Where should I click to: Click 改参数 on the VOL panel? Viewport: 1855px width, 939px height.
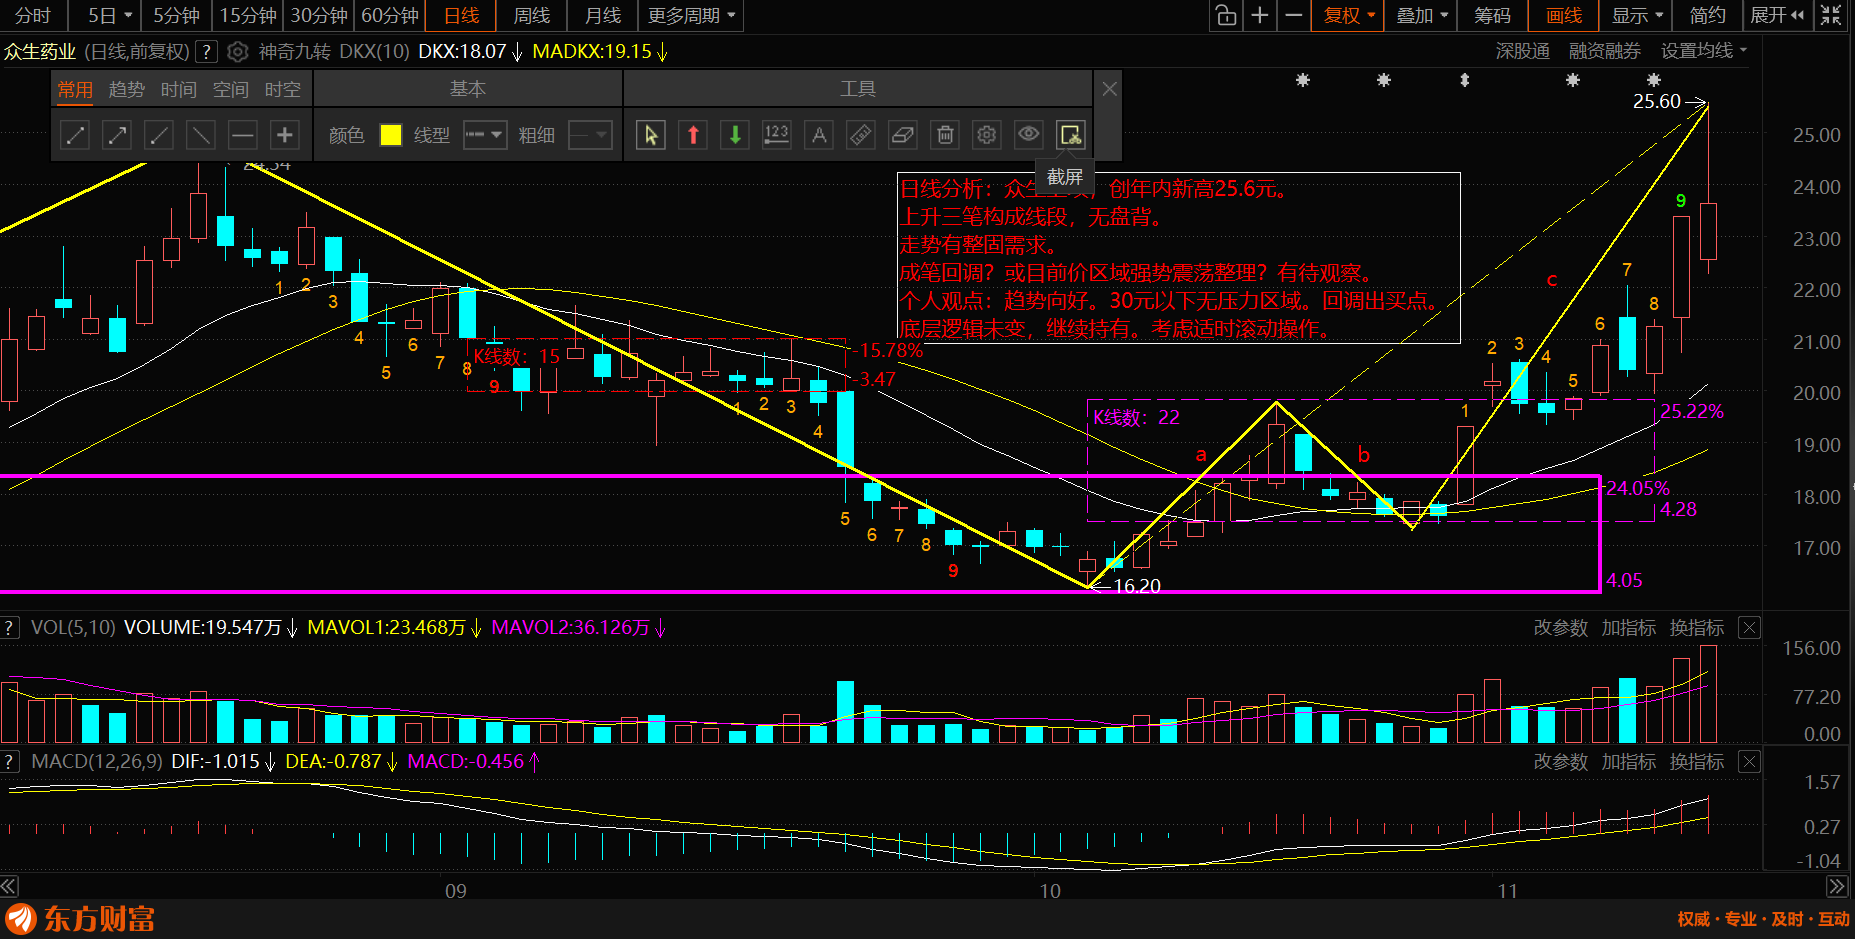point(1561,628)
